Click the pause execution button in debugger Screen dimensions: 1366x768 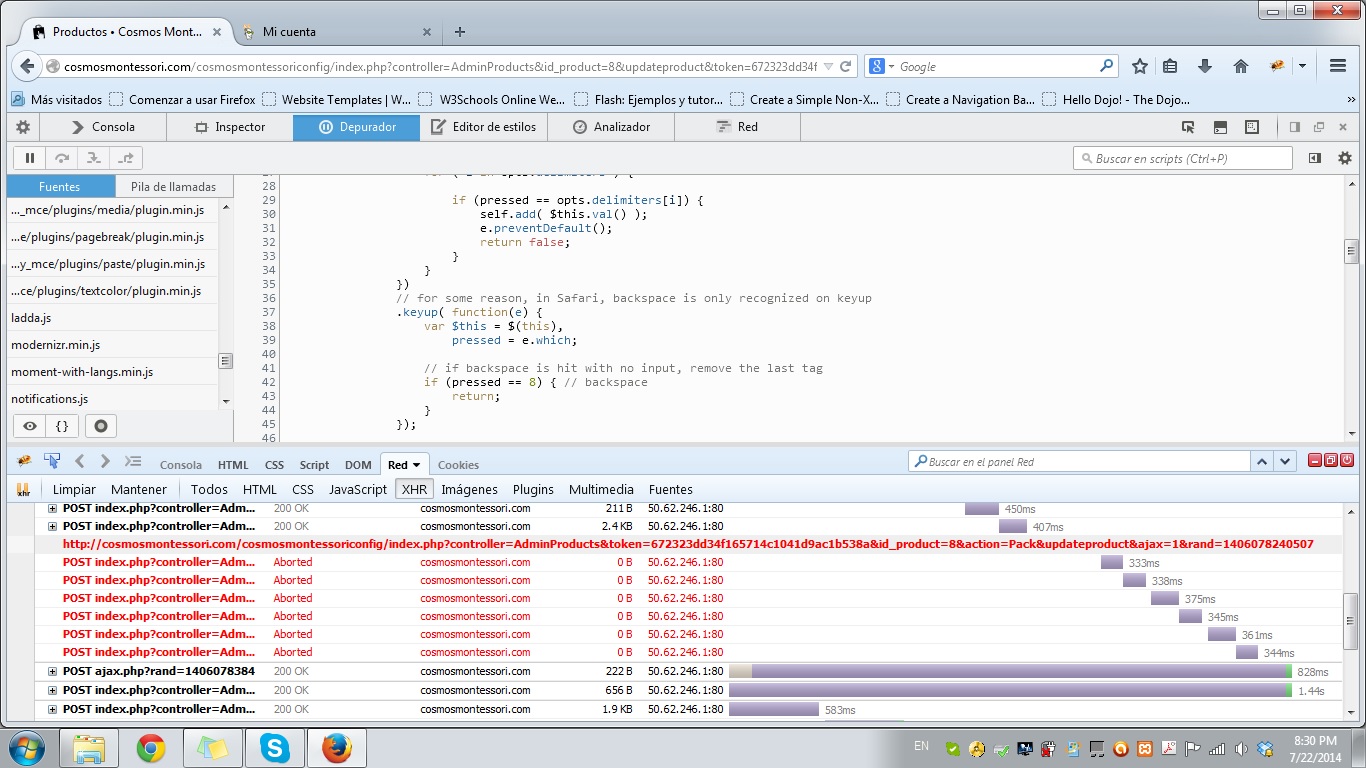click(30, 158)
